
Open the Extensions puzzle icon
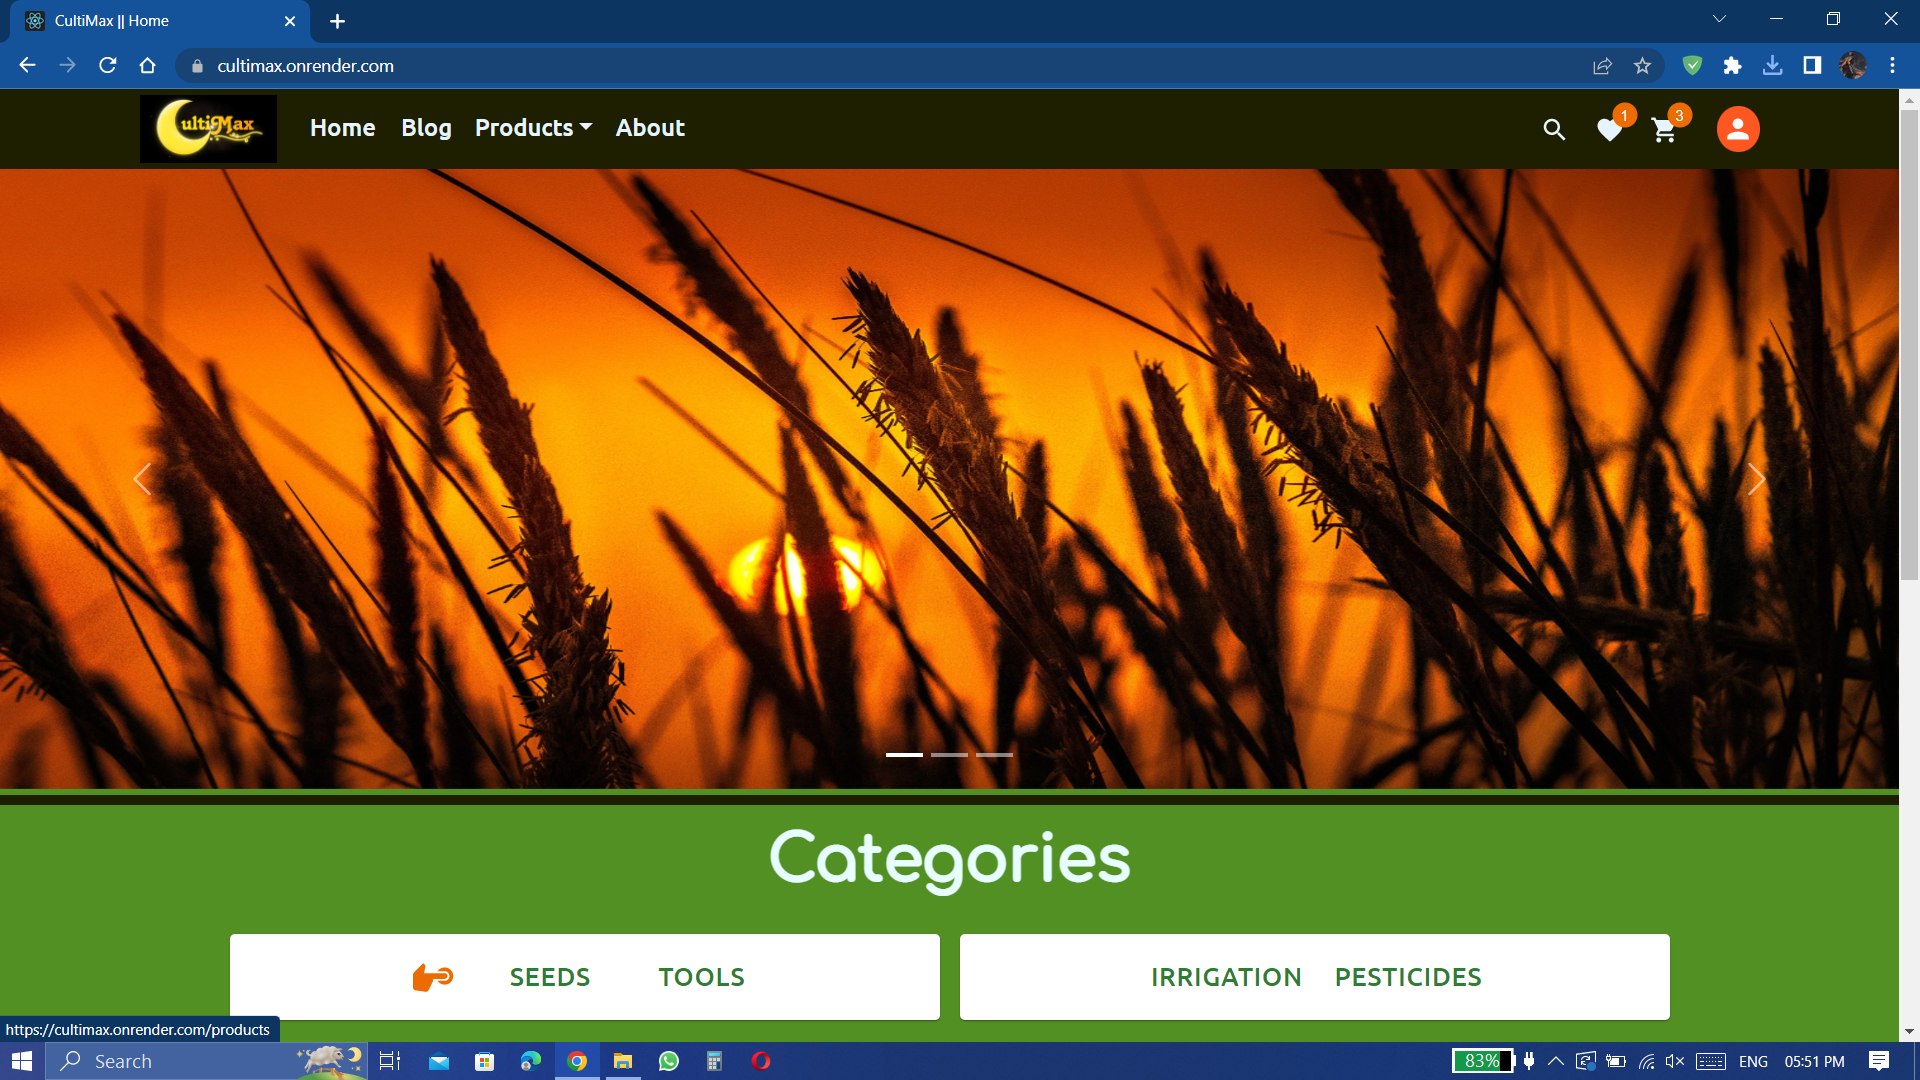(1732, 65)
